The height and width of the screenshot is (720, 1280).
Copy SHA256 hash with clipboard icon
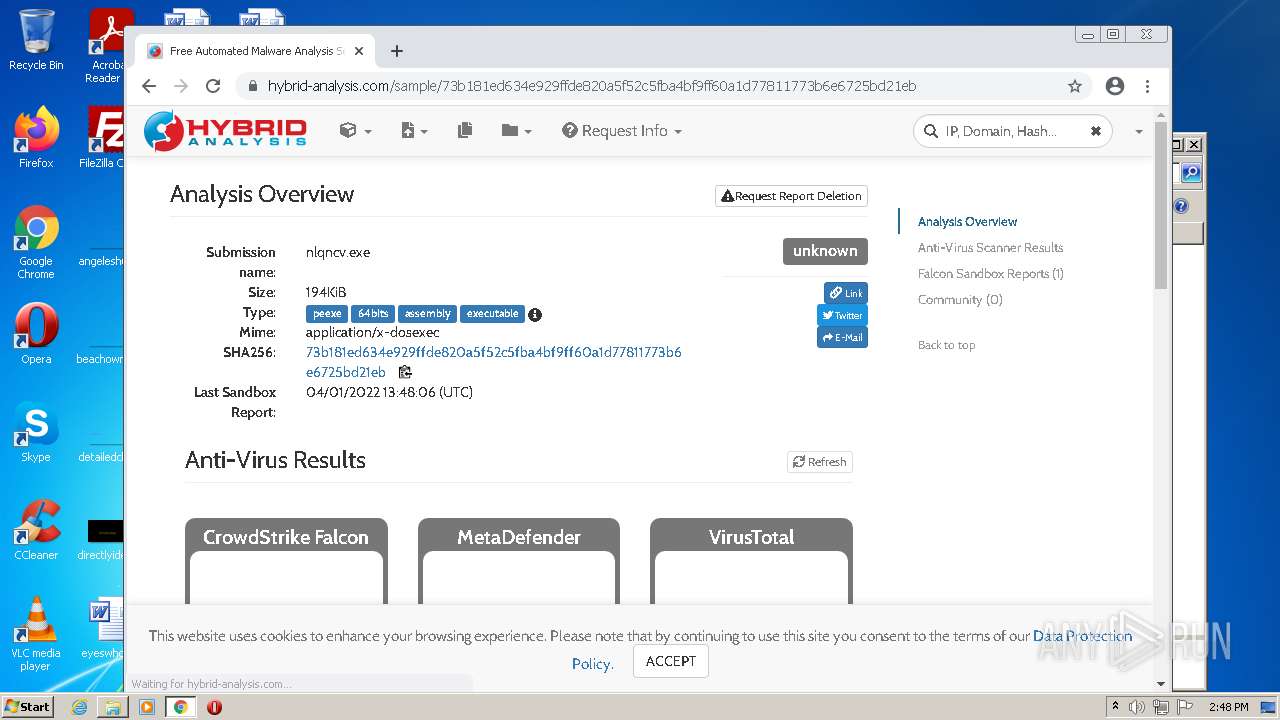pos(405,372)
